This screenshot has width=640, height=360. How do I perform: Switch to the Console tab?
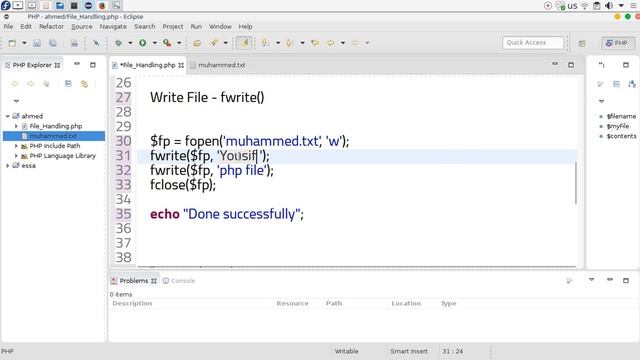click(179, 281)
